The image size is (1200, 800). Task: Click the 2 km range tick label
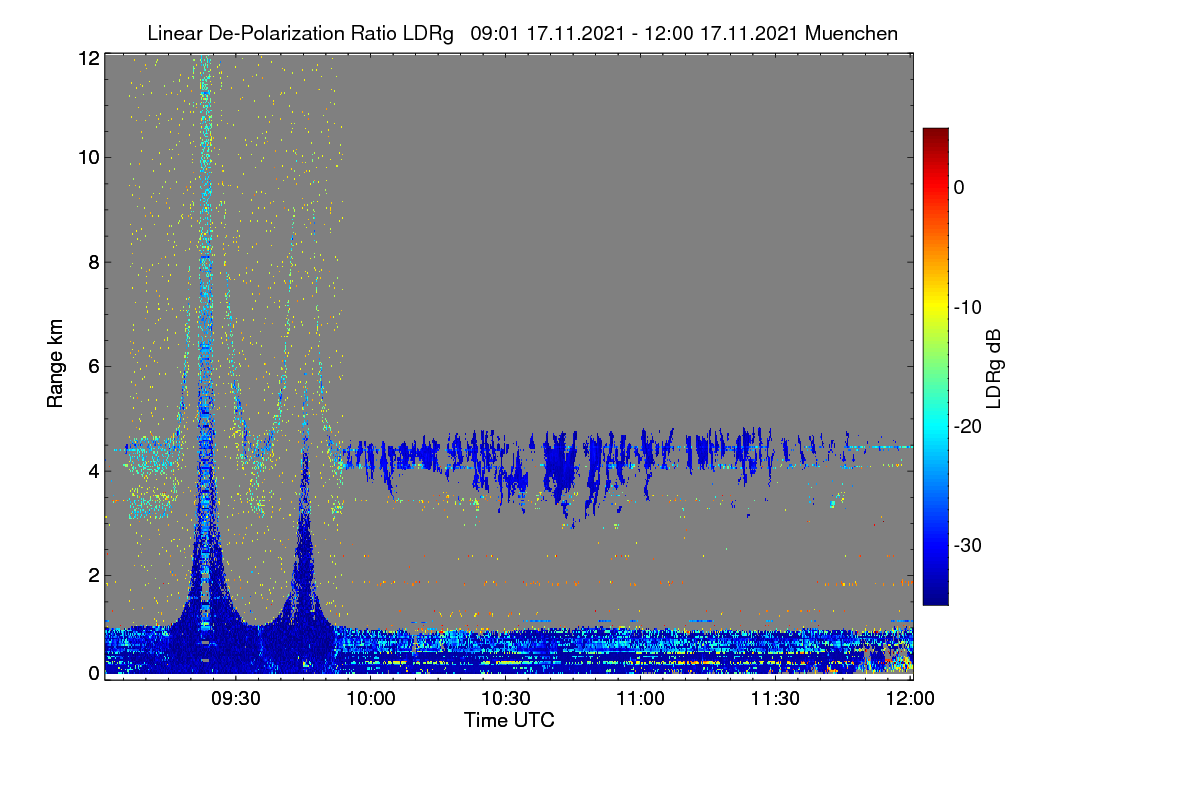pos(93,574)
